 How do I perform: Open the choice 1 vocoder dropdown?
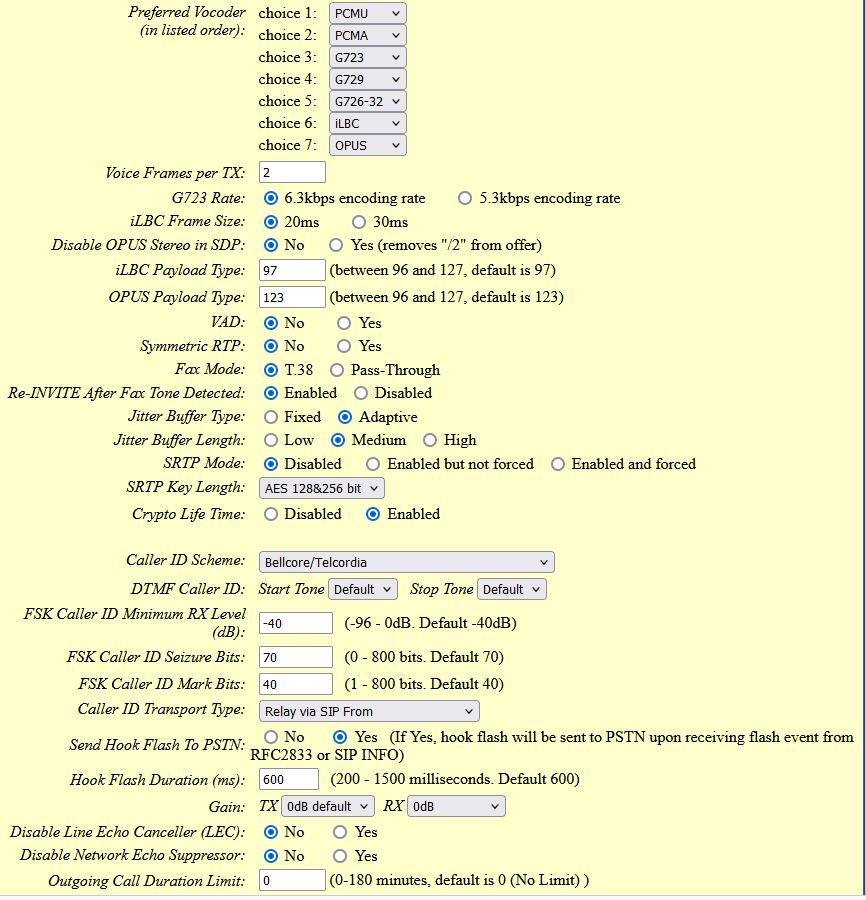(367, 13)
